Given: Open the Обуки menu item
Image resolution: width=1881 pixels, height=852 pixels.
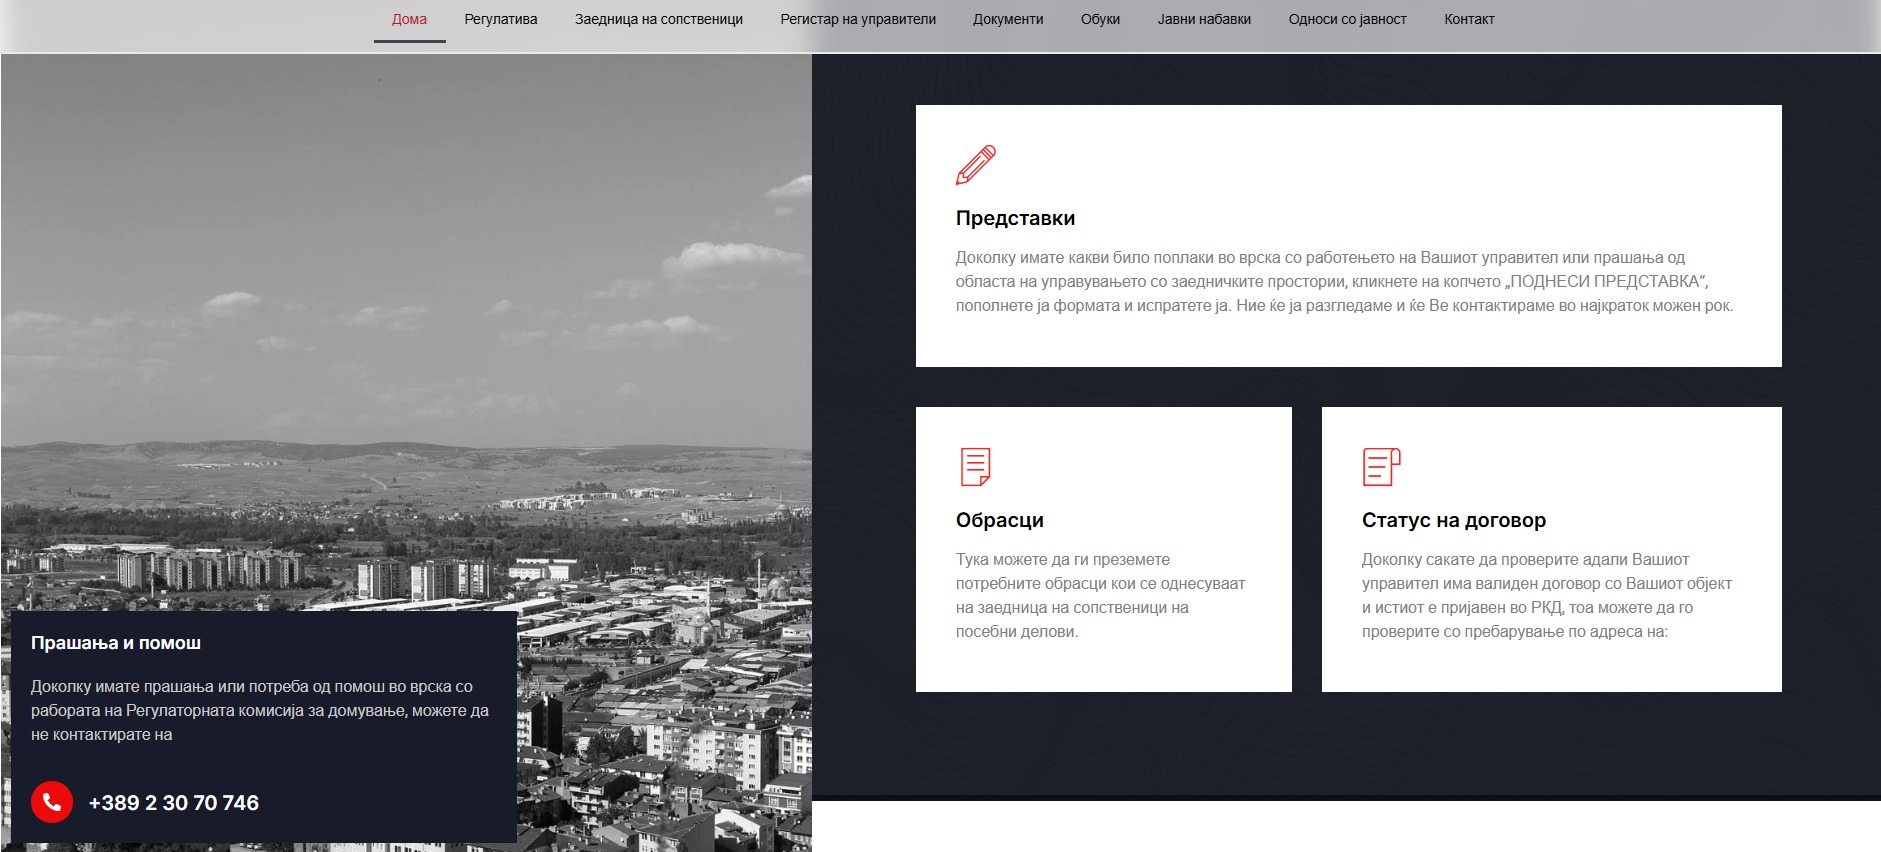Looking at the screenshot, I should pyautogui.click(x=1100, y=19).
